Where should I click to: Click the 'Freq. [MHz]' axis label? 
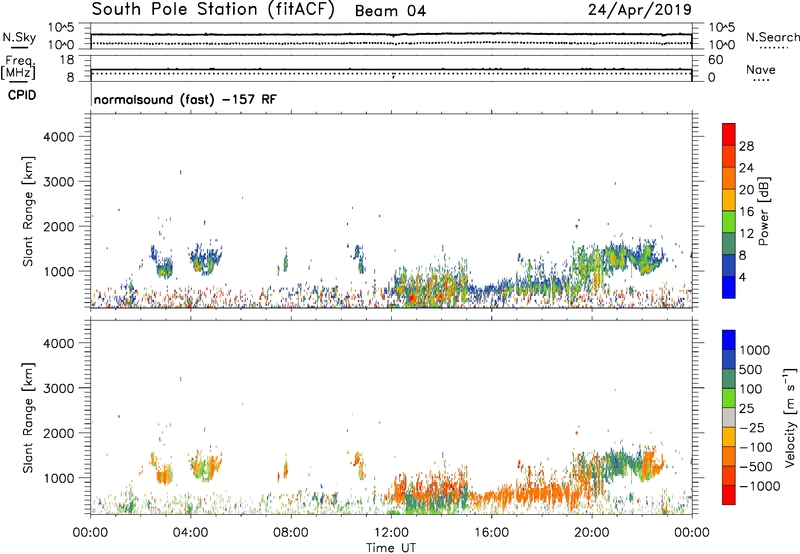(x=18, y=68)
